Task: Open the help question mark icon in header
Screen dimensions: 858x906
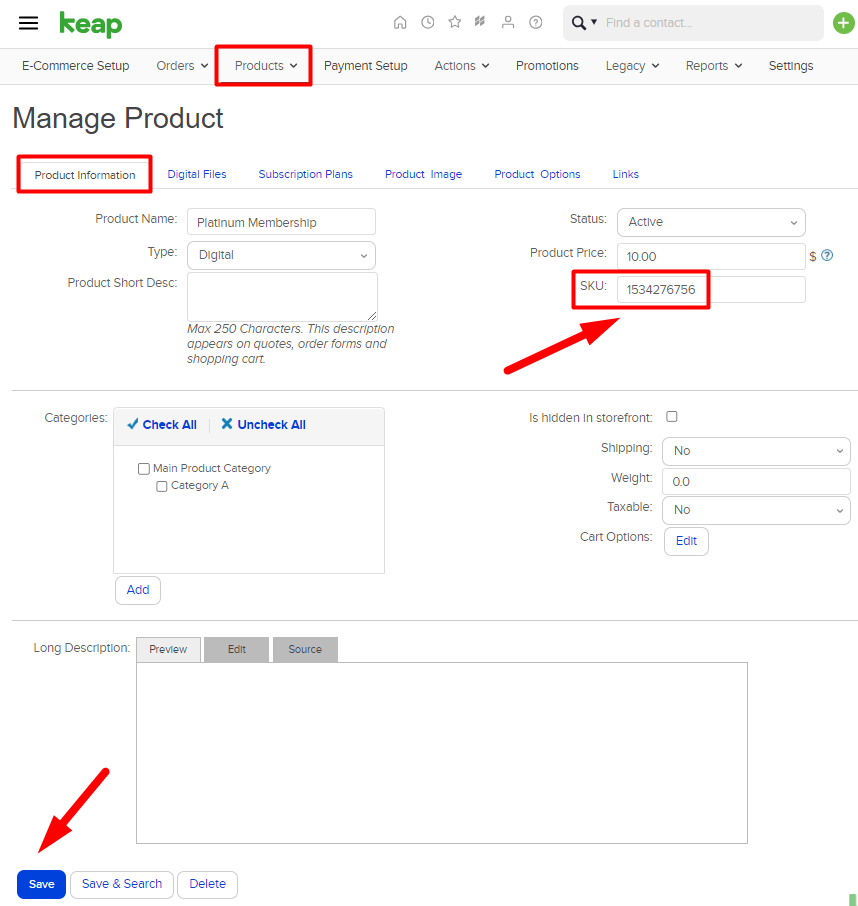Action: pos(536,23)
